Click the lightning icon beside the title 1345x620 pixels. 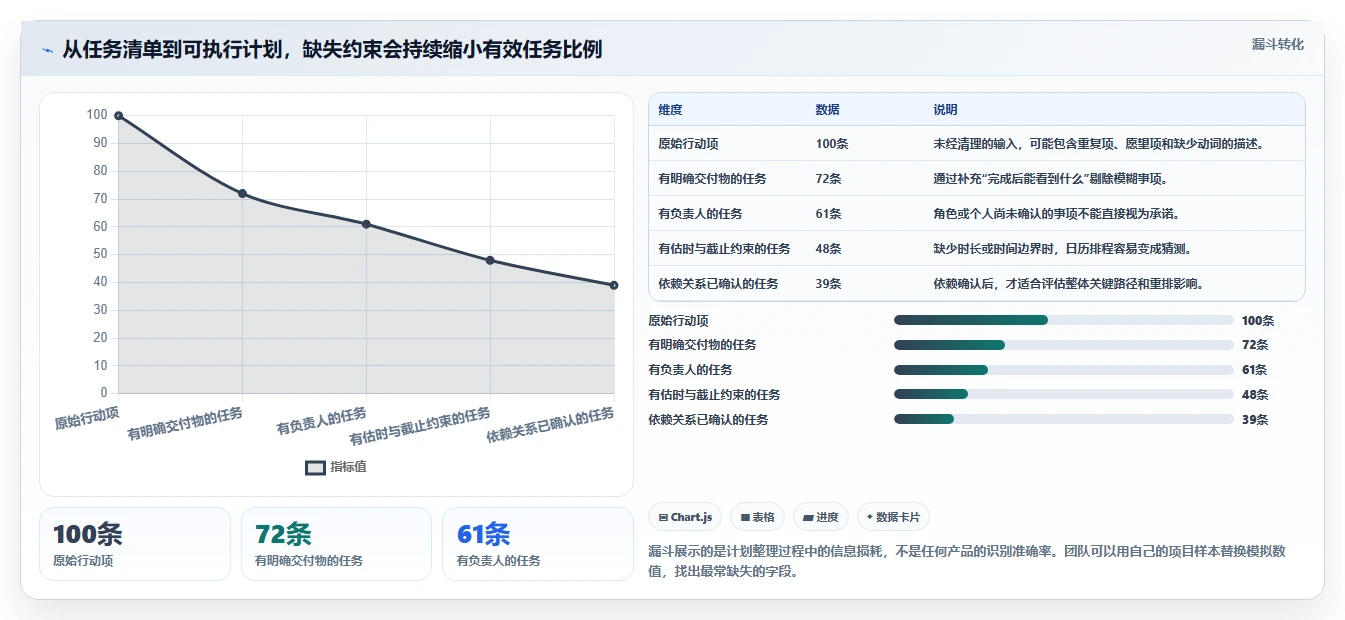48,50
